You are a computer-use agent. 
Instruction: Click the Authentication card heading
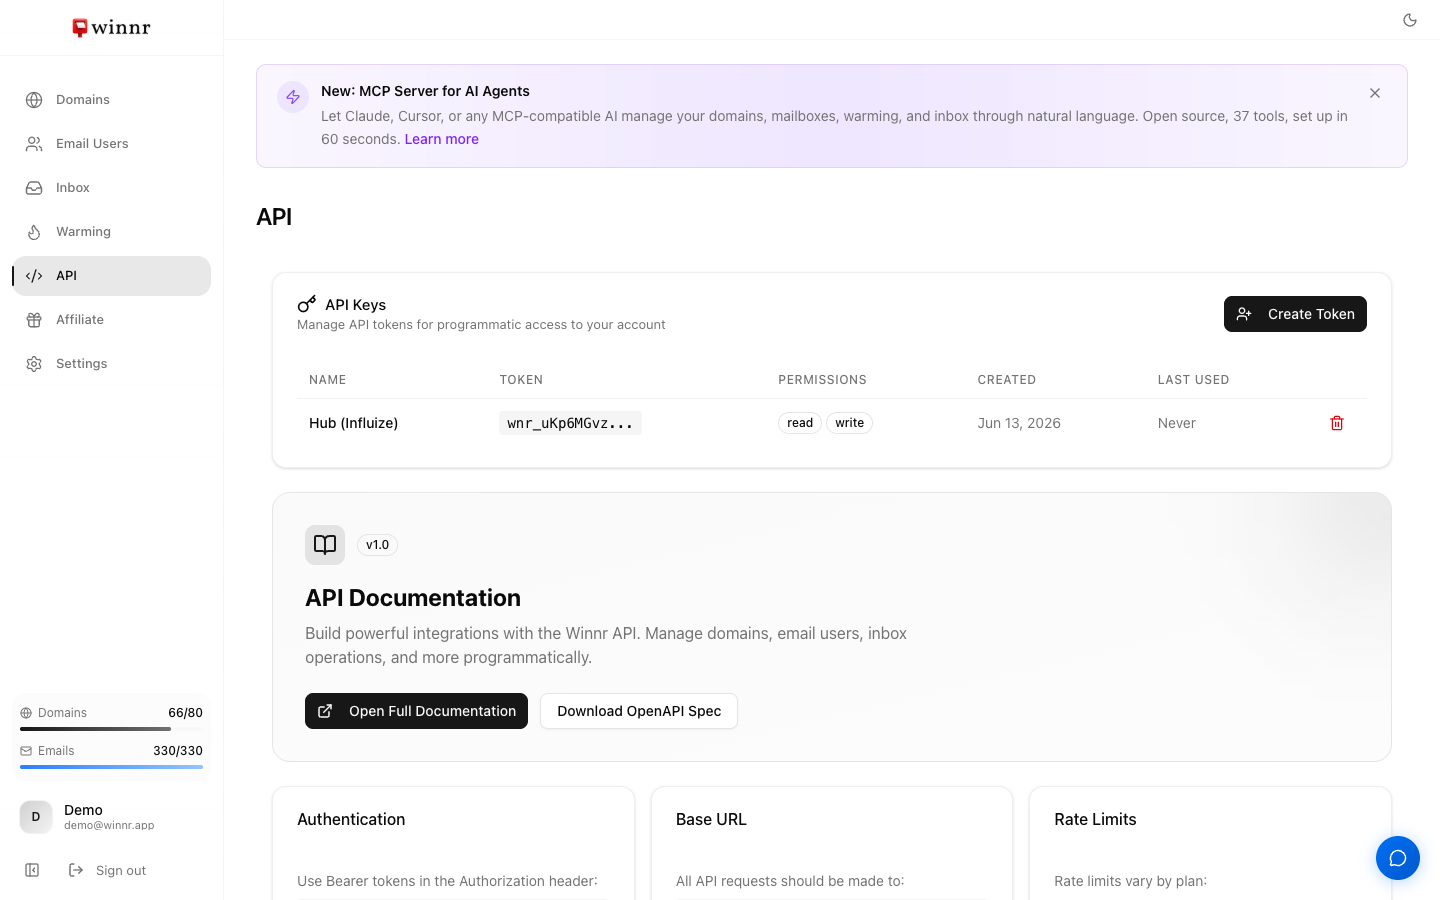tap(351, 819)
